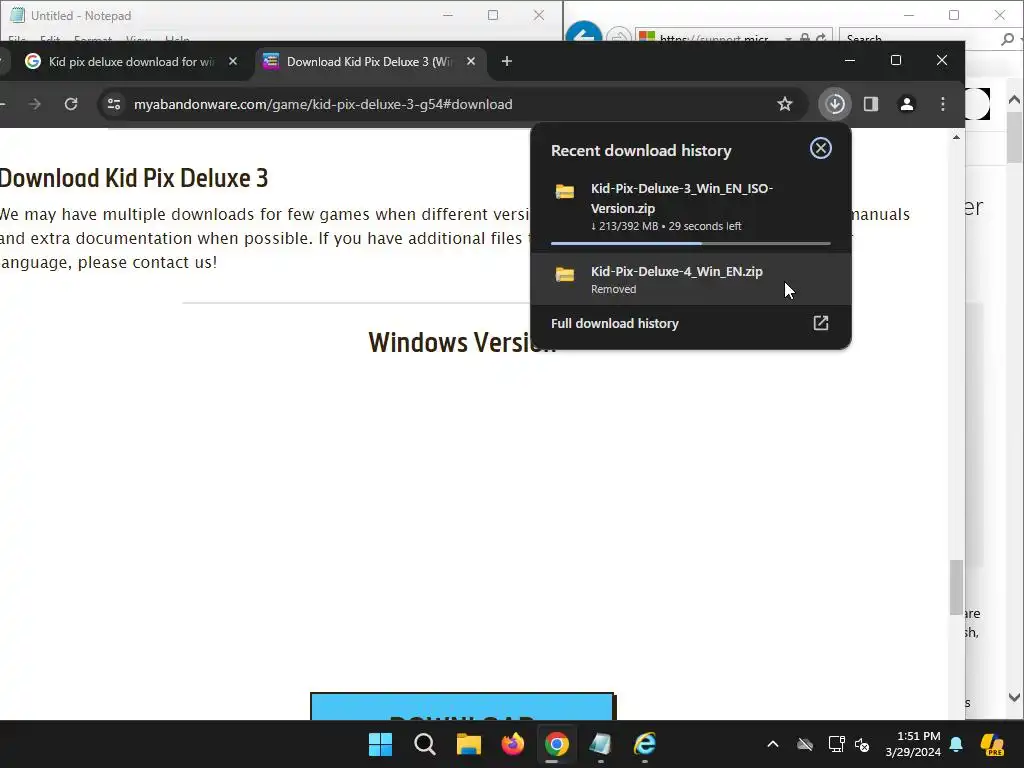Click the back arrow in Internet Explorer window
The image size is (1024, 768).
583,35
